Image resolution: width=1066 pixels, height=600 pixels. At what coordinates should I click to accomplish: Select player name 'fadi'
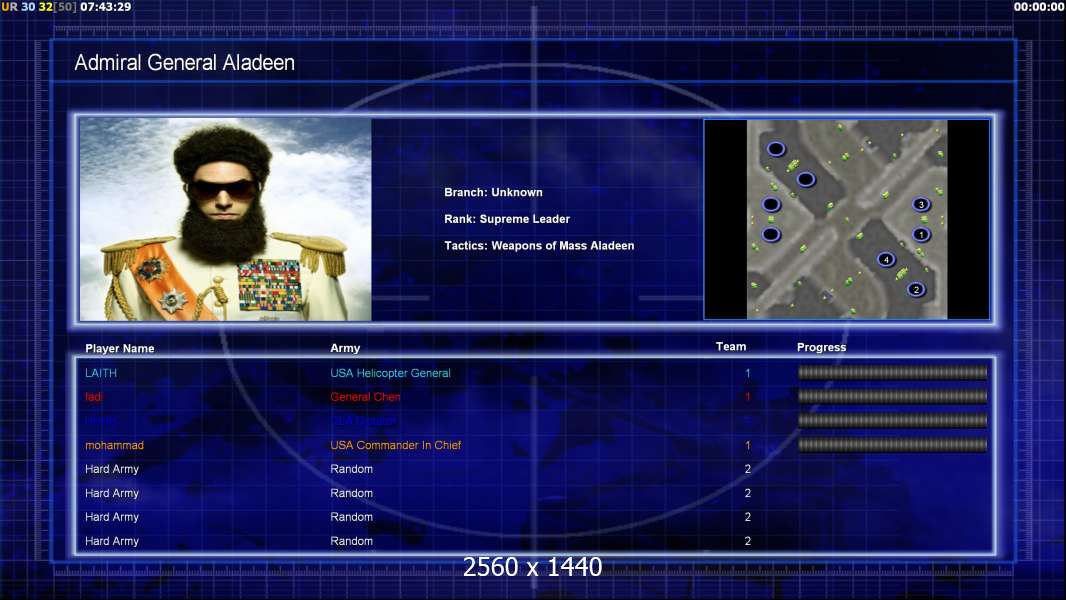pos(94,397)
